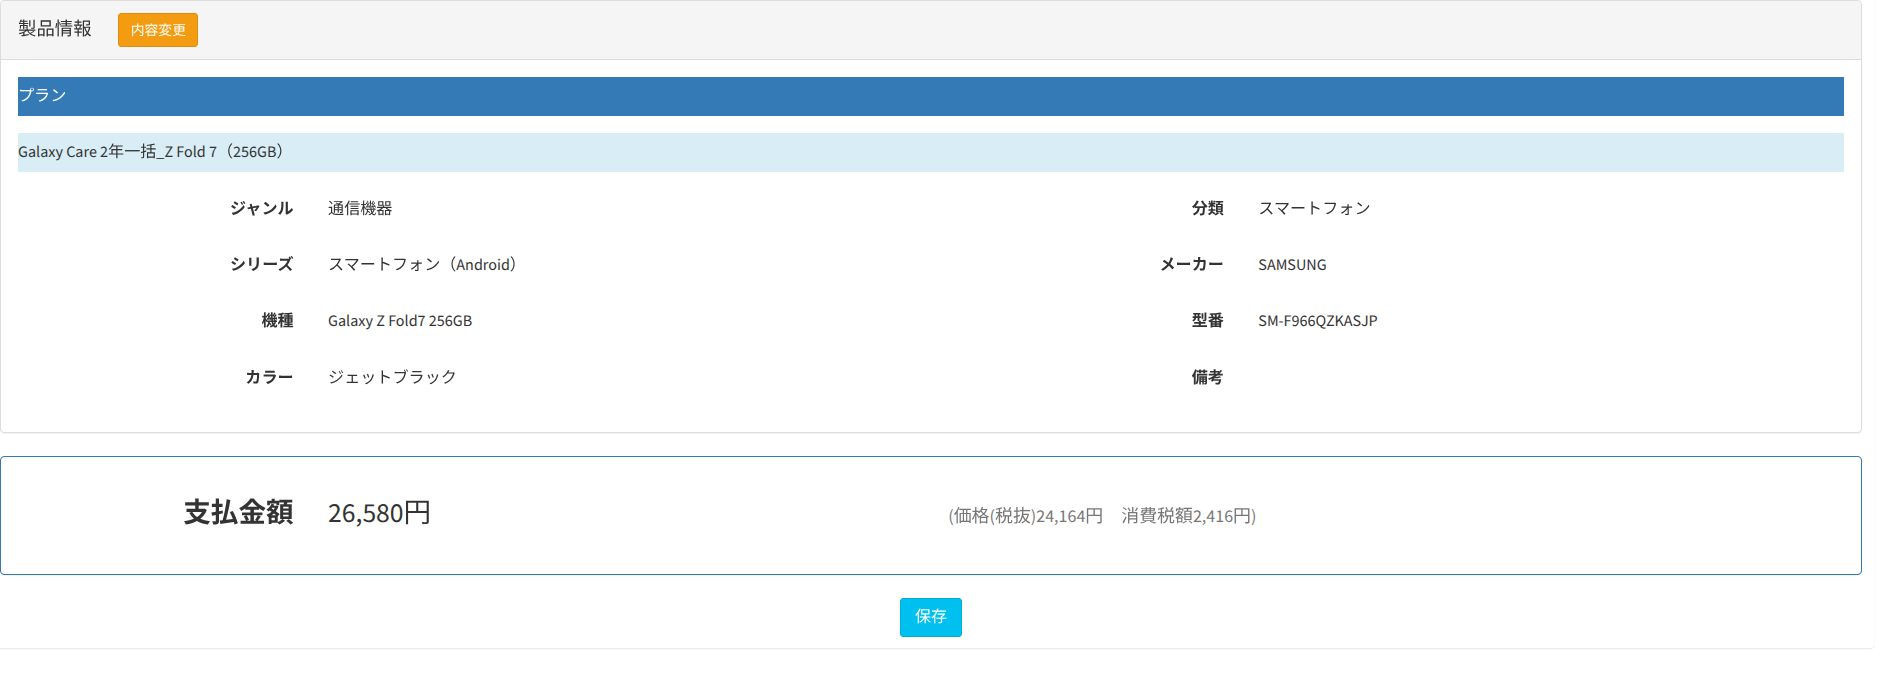Click the 製品情報 heading

click(55, 29)
